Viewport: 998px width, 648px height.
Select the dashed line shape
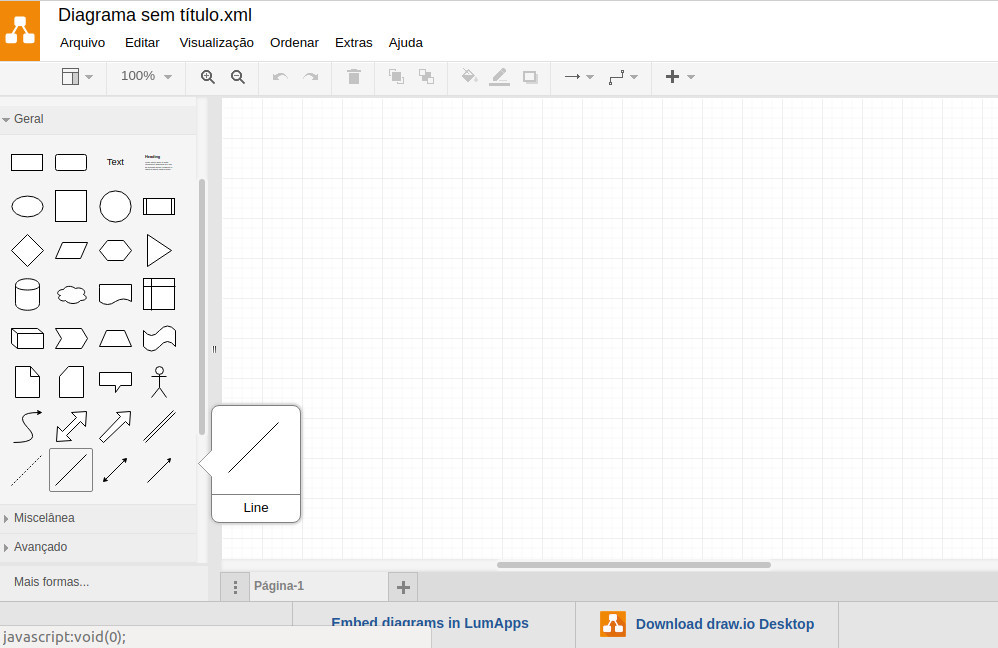click(x=27, y=470)
